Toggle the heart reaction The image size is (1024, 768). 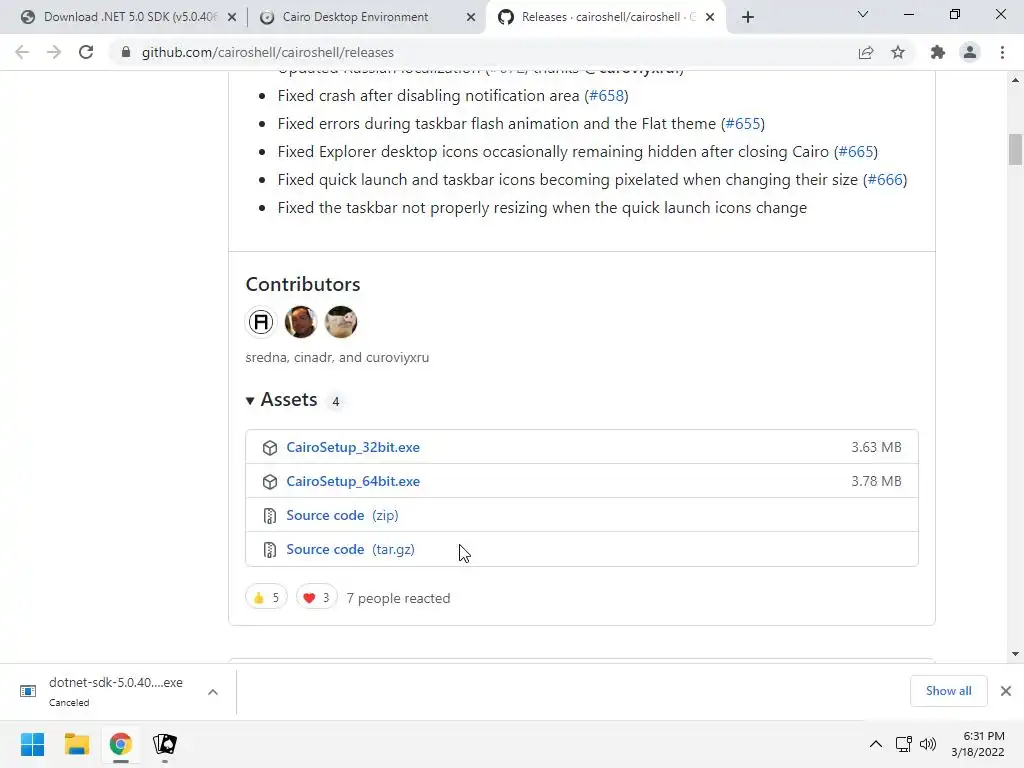coord(316,598)
